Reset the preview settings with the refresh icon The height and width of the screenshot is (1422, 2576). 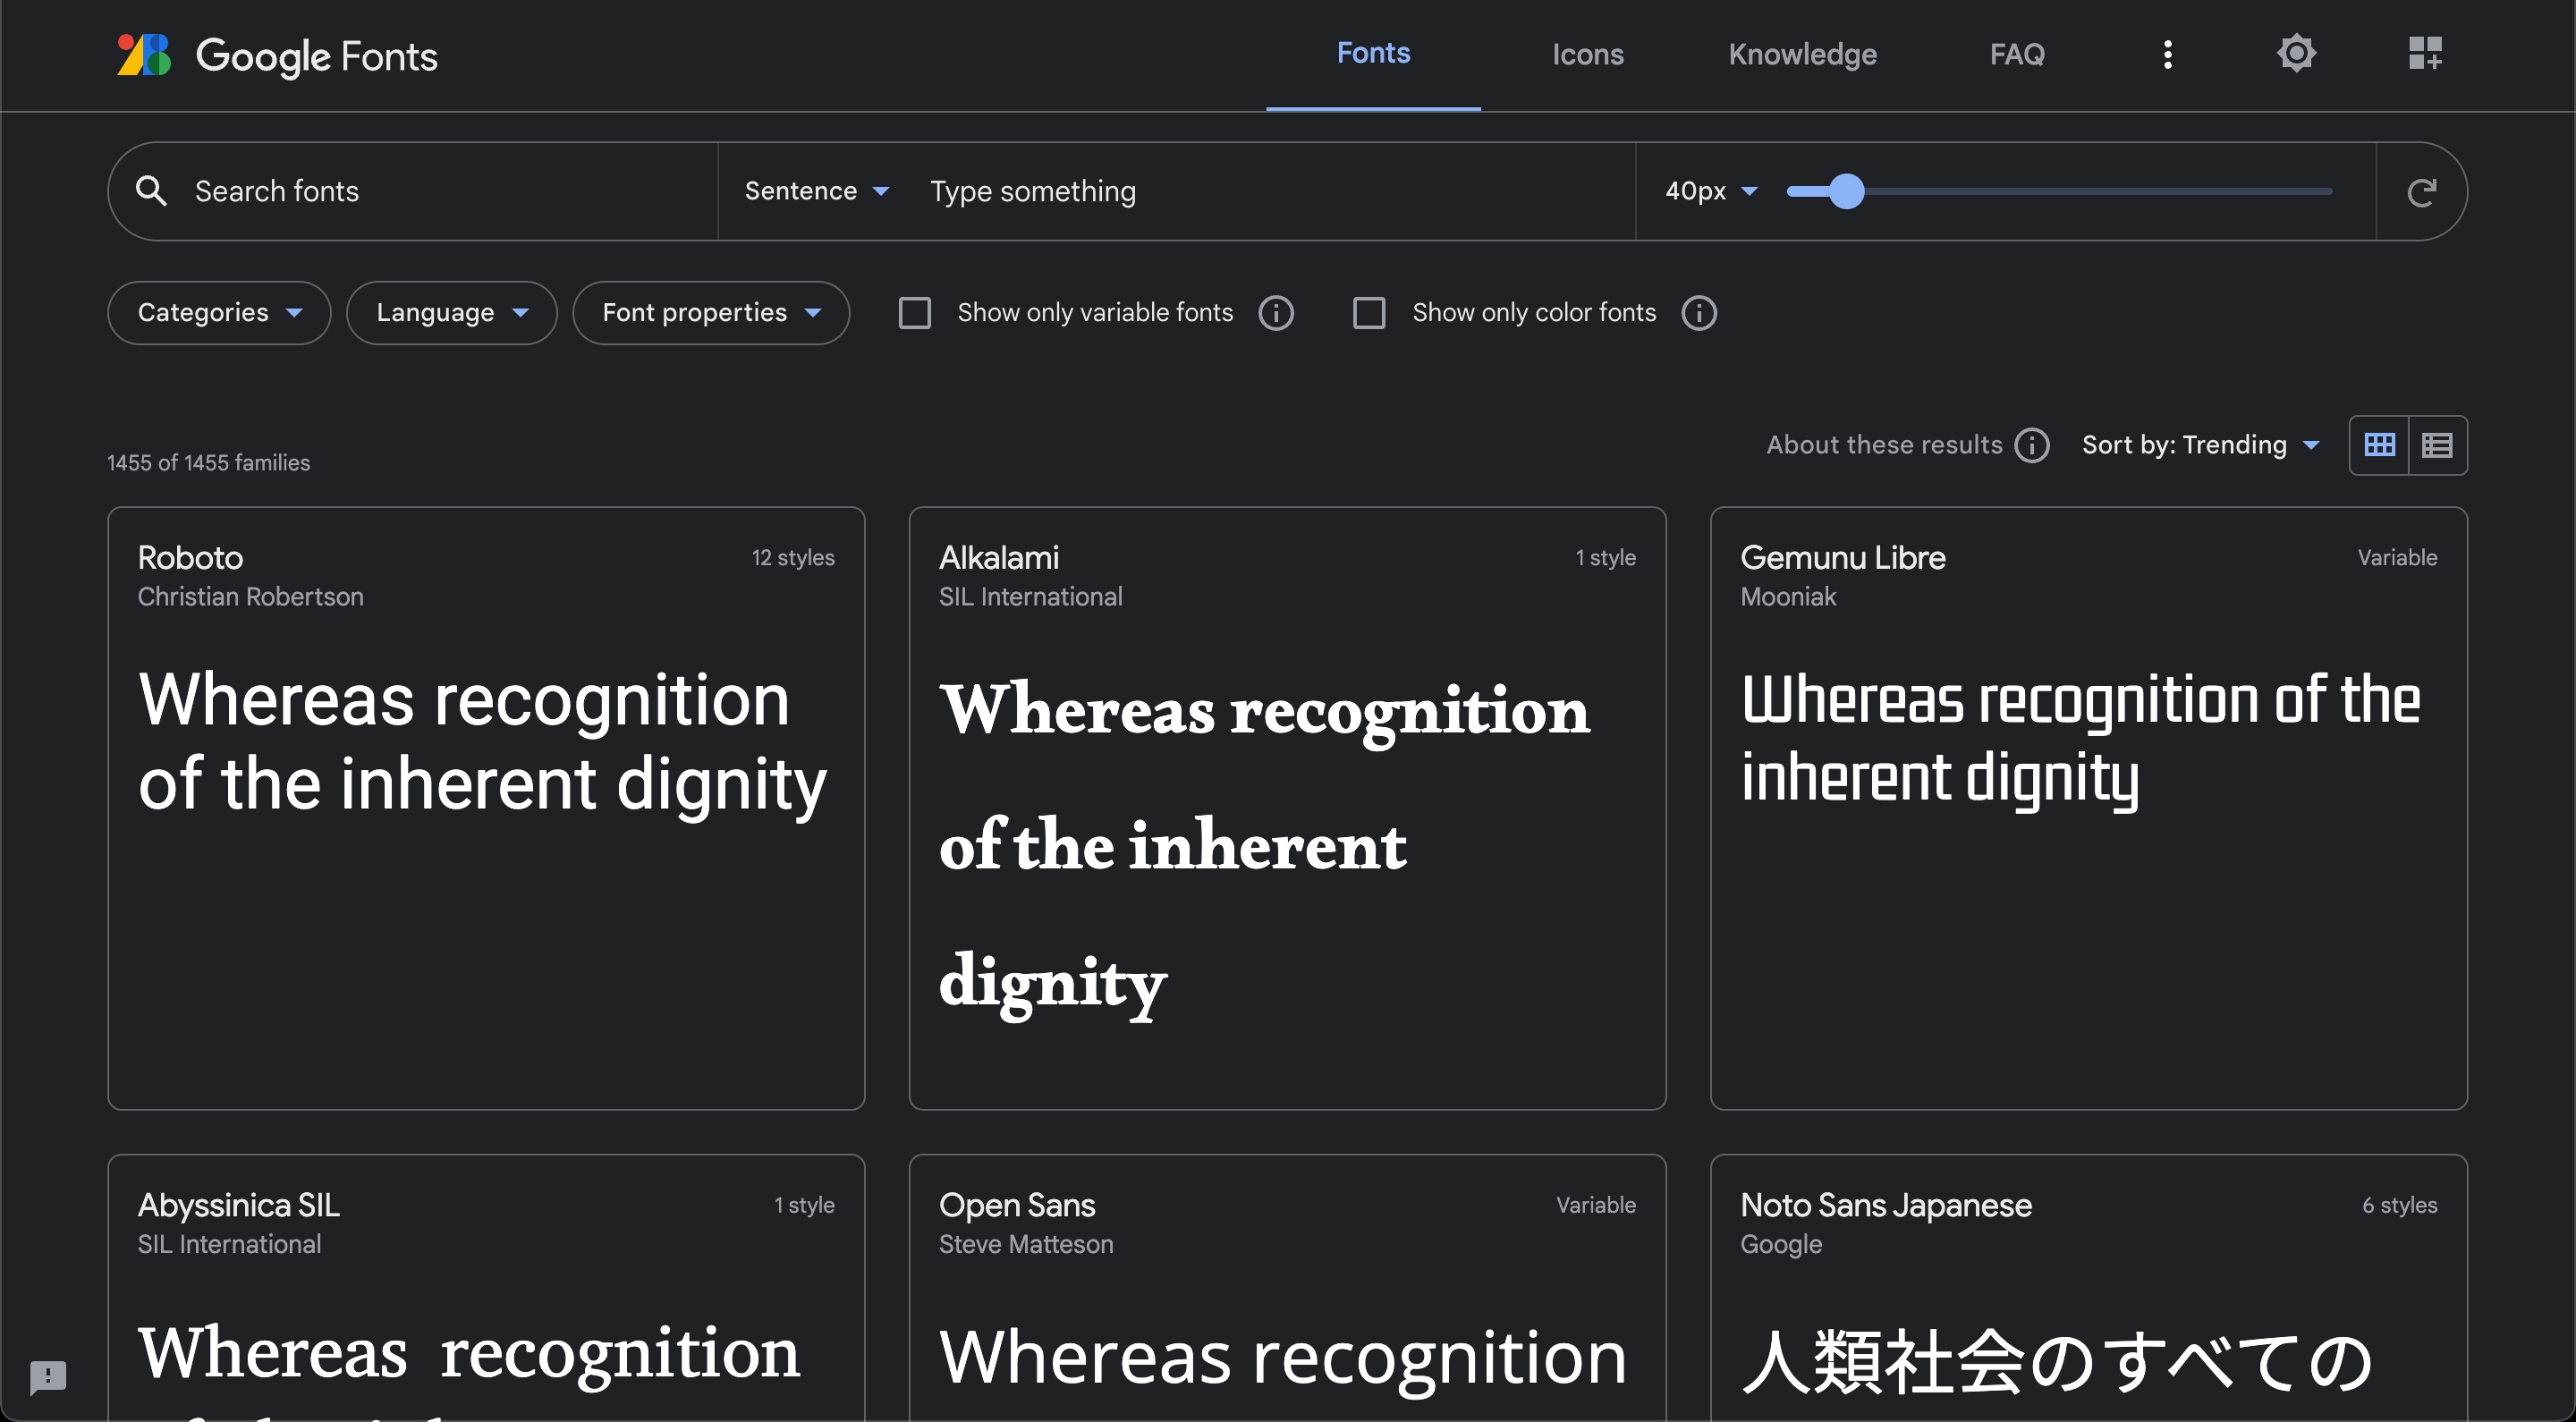click(x=2421, y=192)
